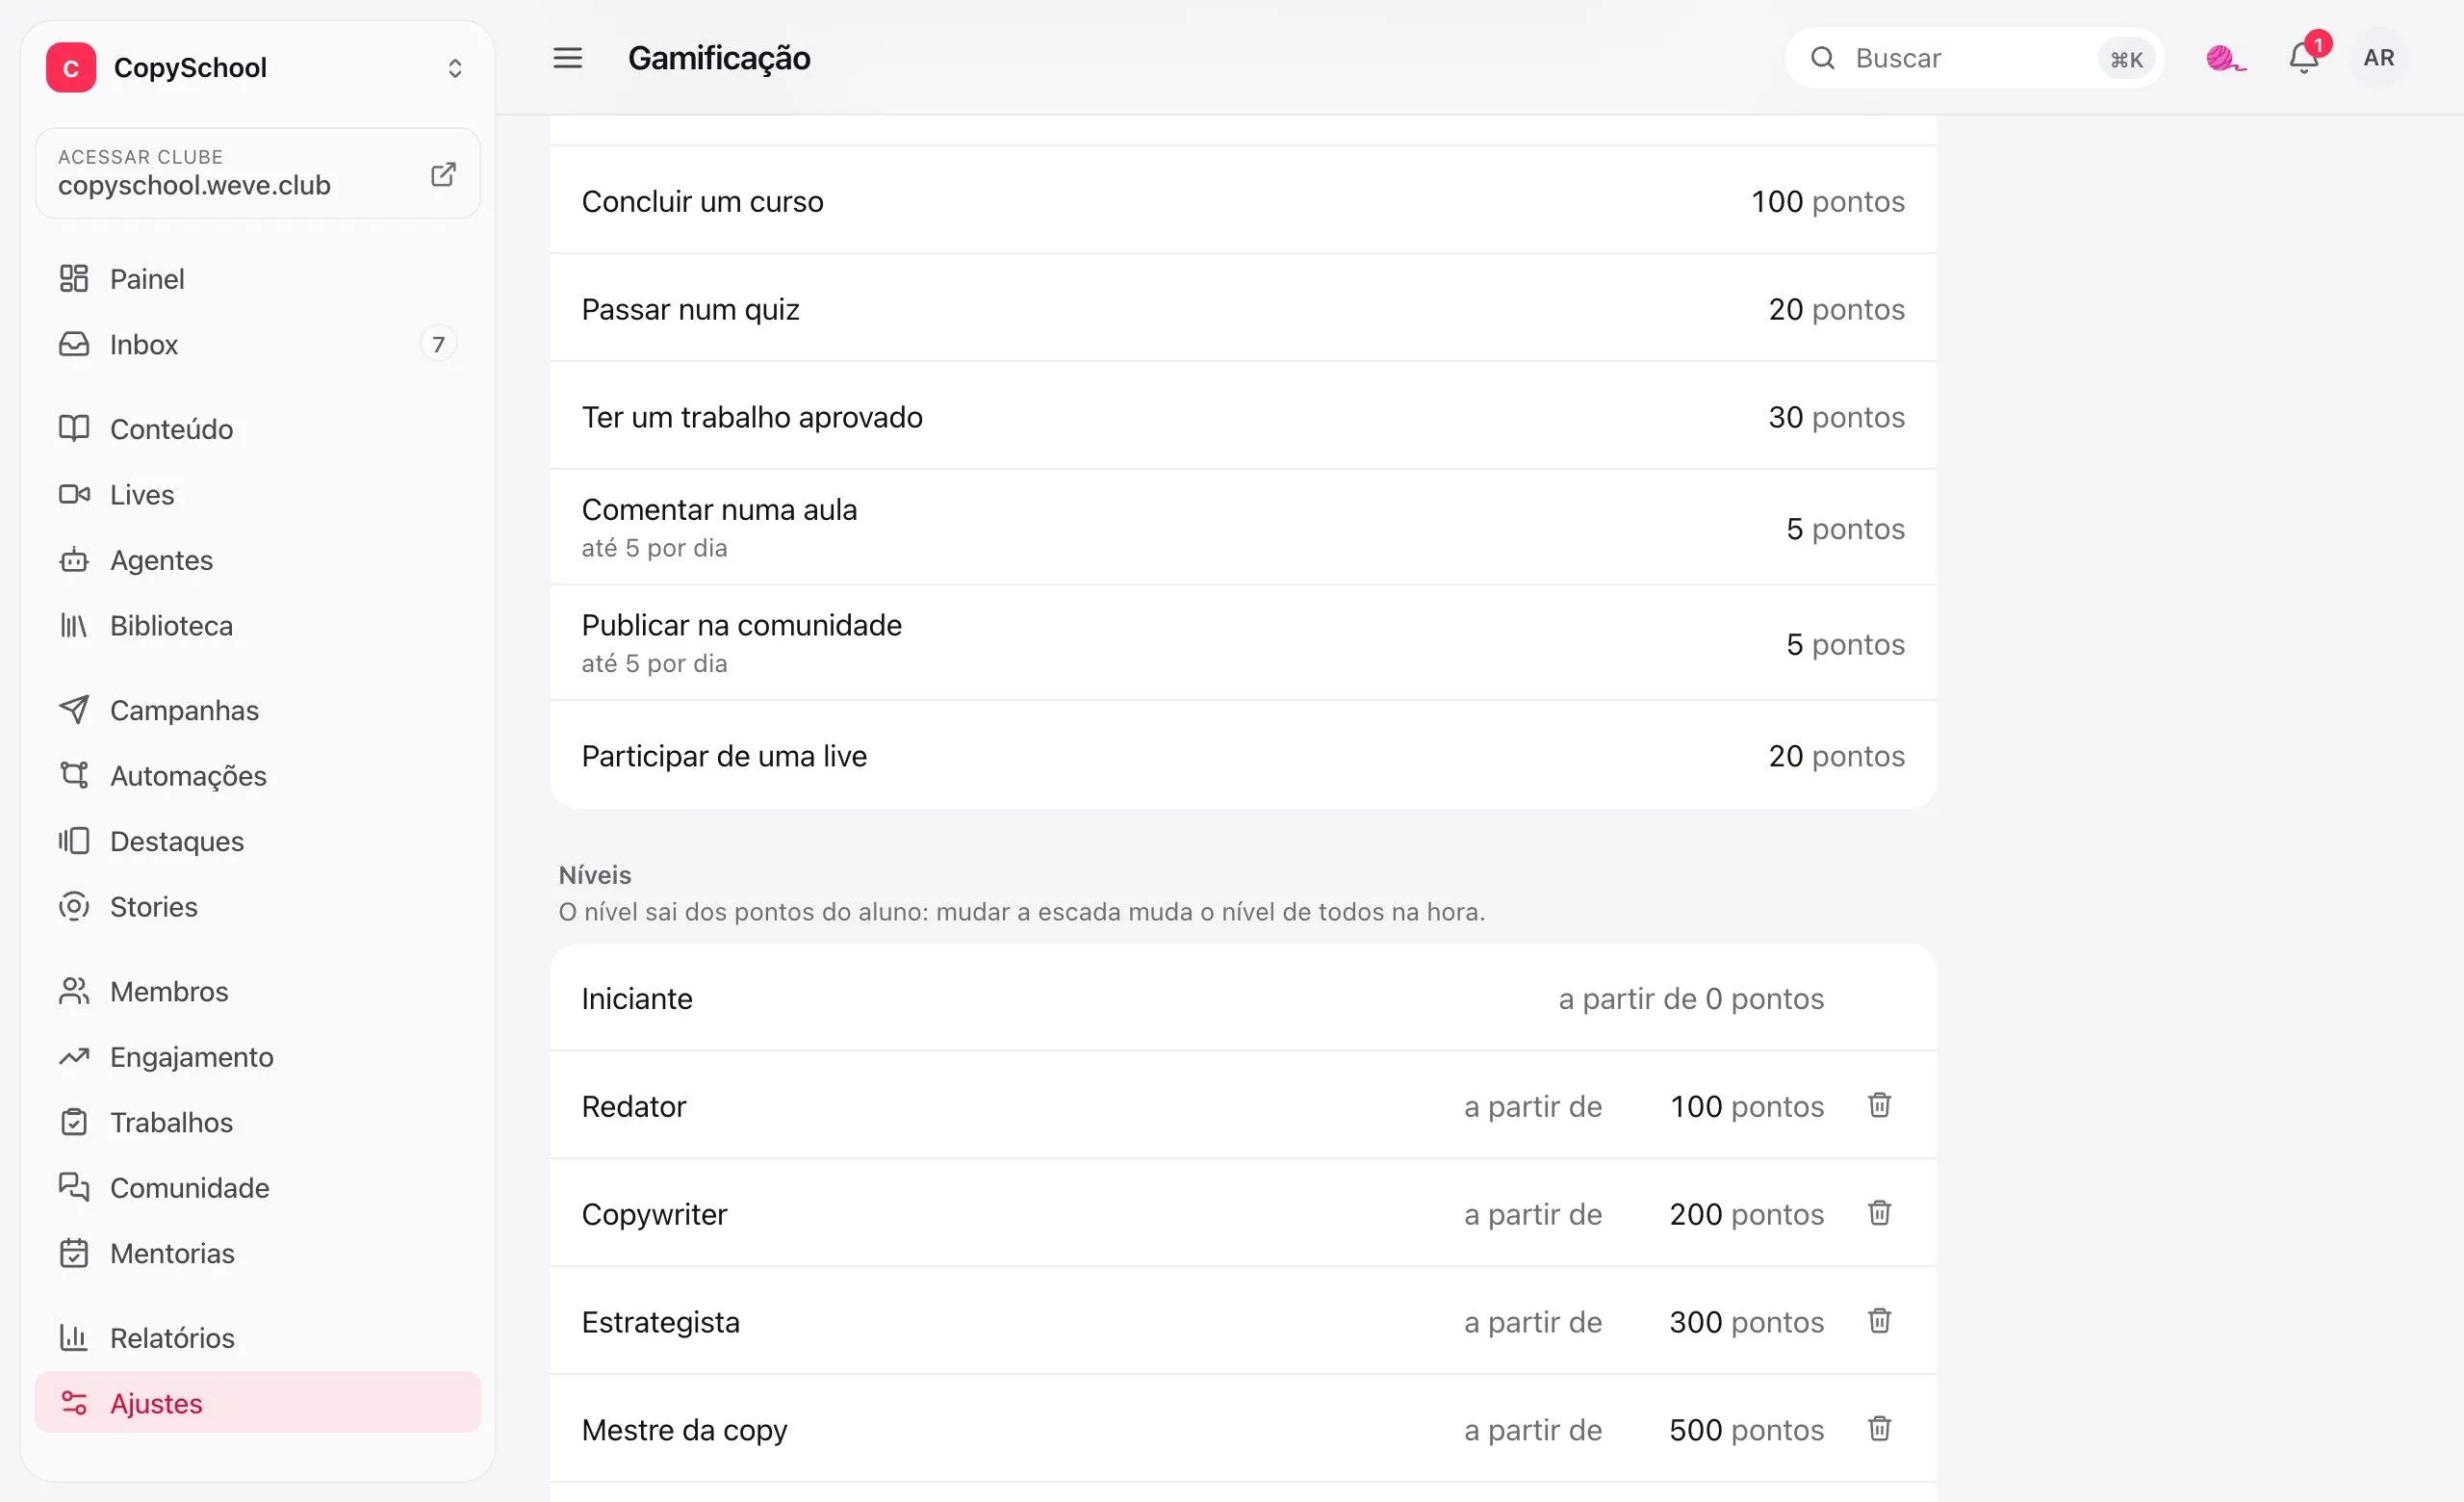Image resolution: width=2464 pixels, height=1502 pixels.
Task: Open Agentes in the sidebar
Action: point(257,560)
